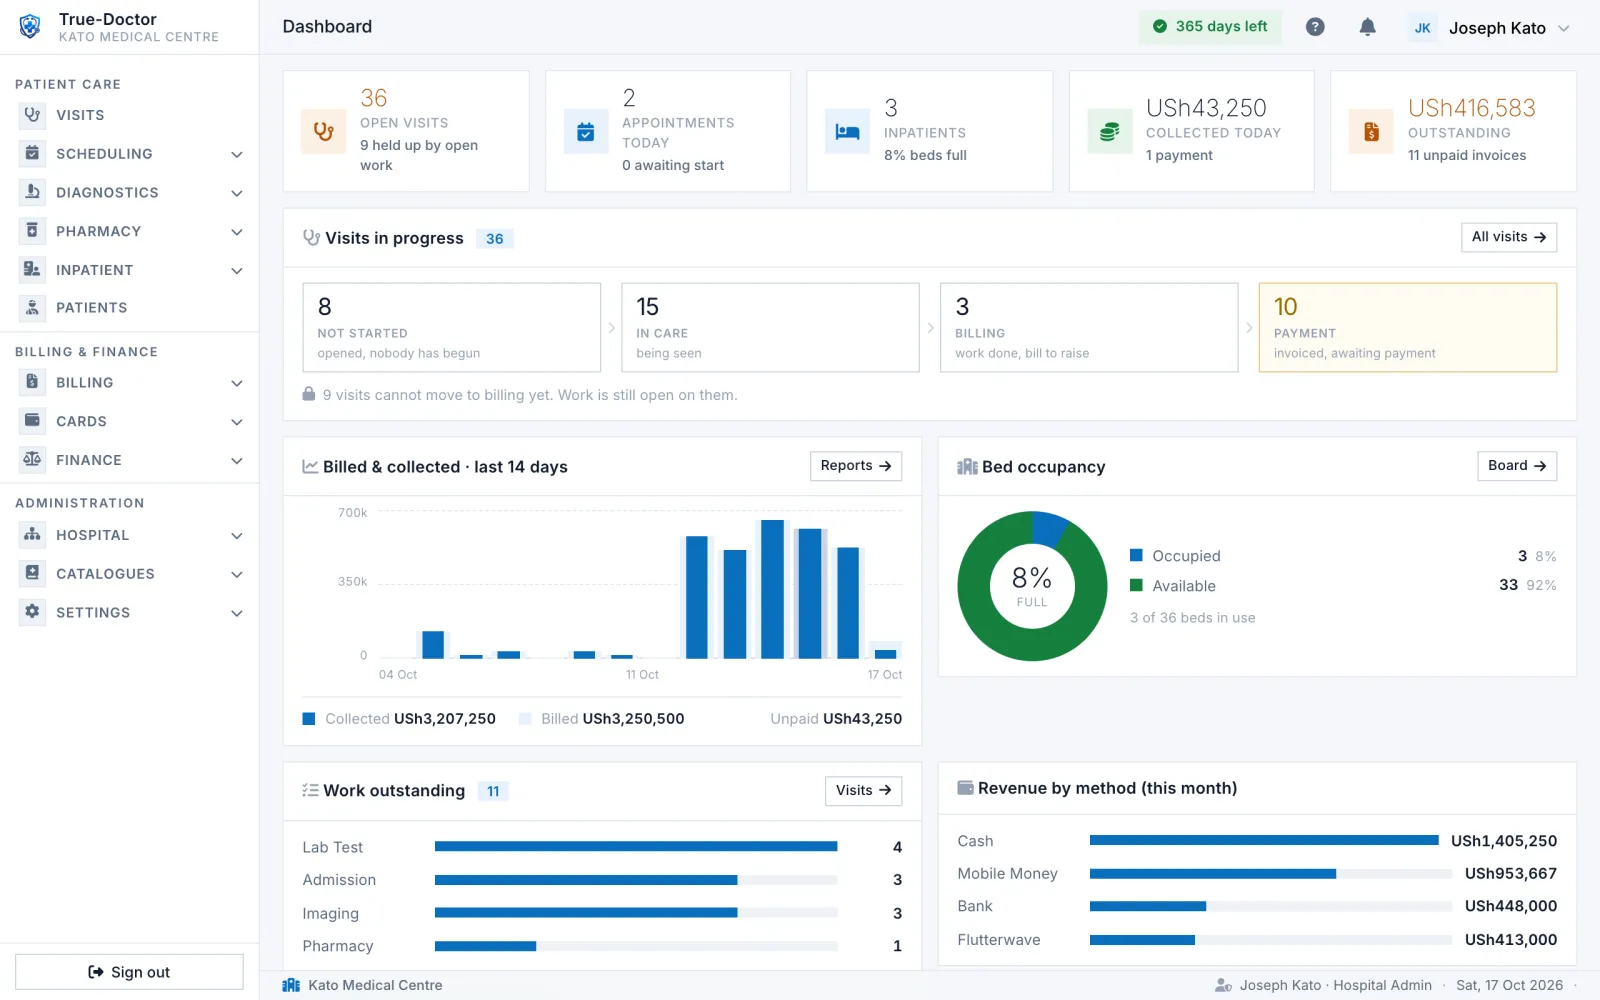Click the Inpatients bed card icon
Screen dimensions: 1600x1000
point(847,131)
